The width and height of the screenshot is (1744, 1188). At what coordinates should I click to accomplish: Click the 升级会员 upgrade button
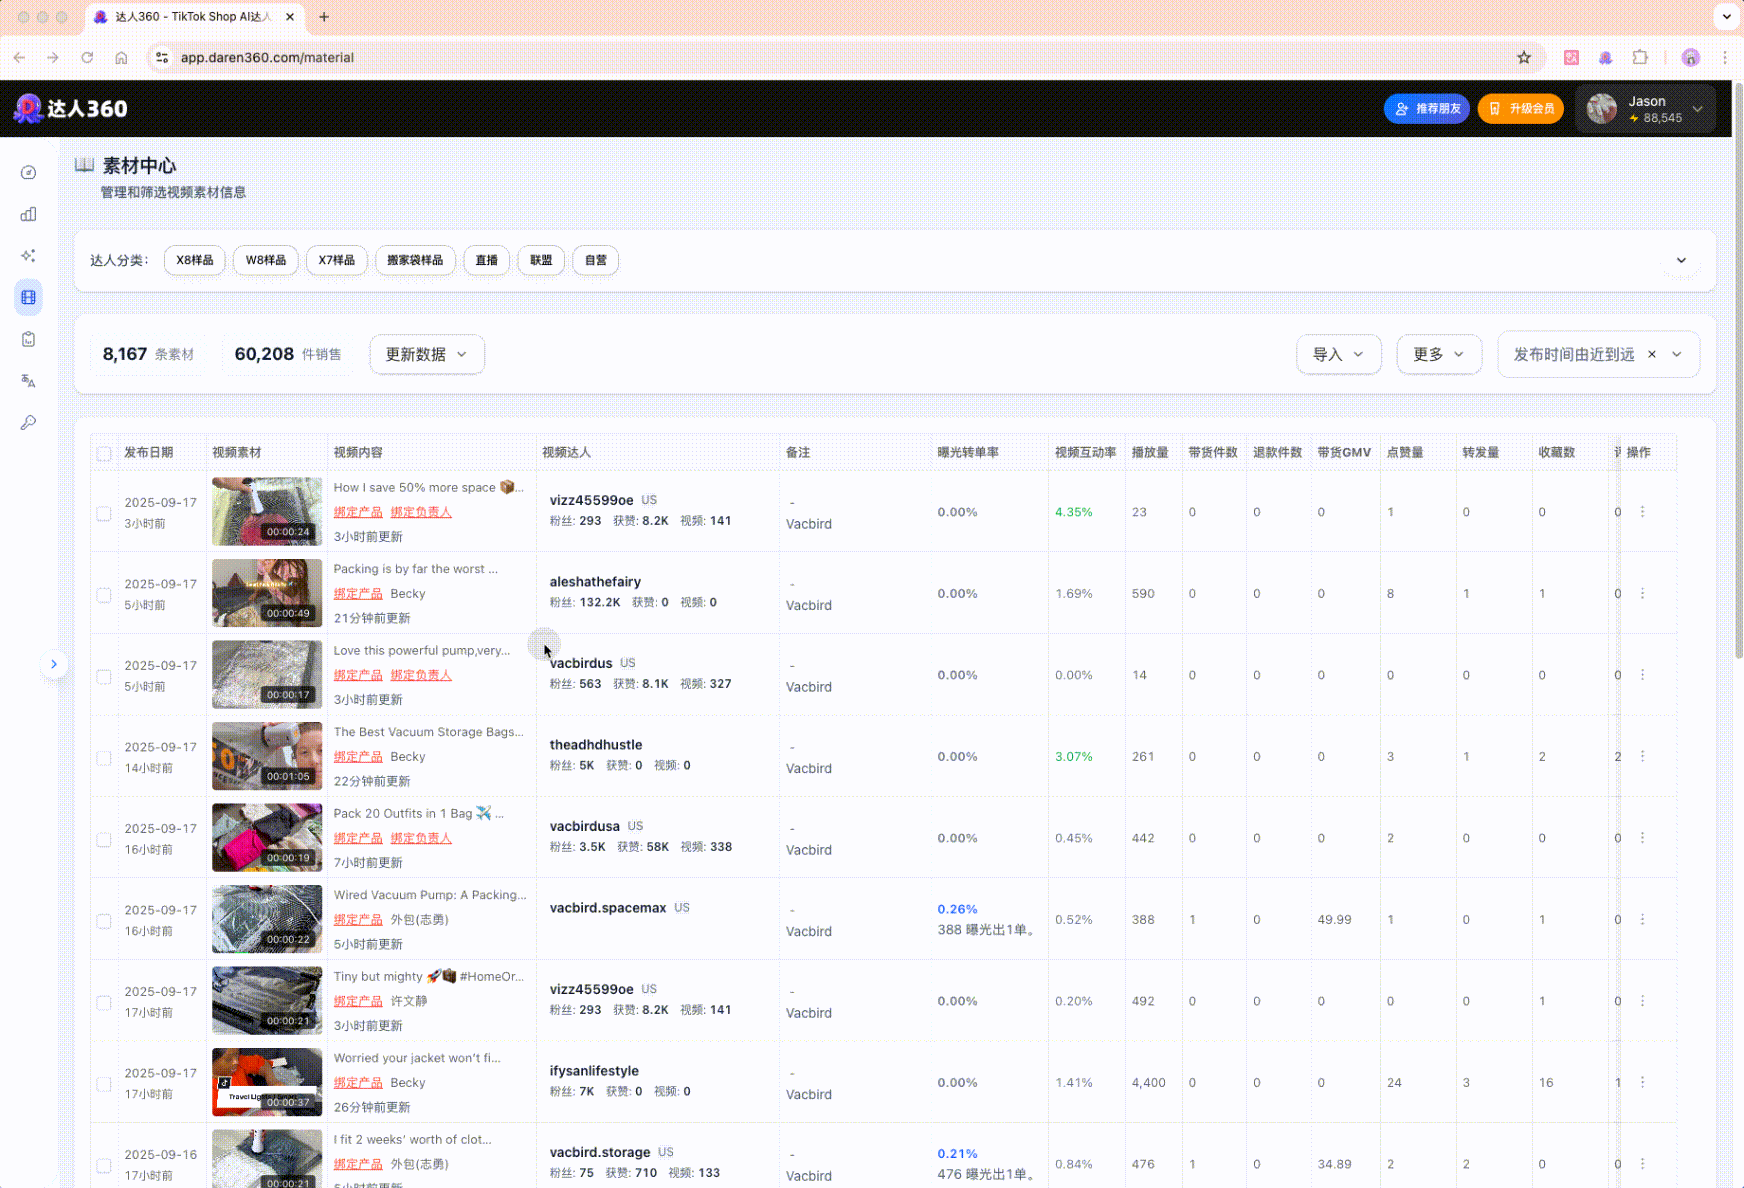point(1520,109)
